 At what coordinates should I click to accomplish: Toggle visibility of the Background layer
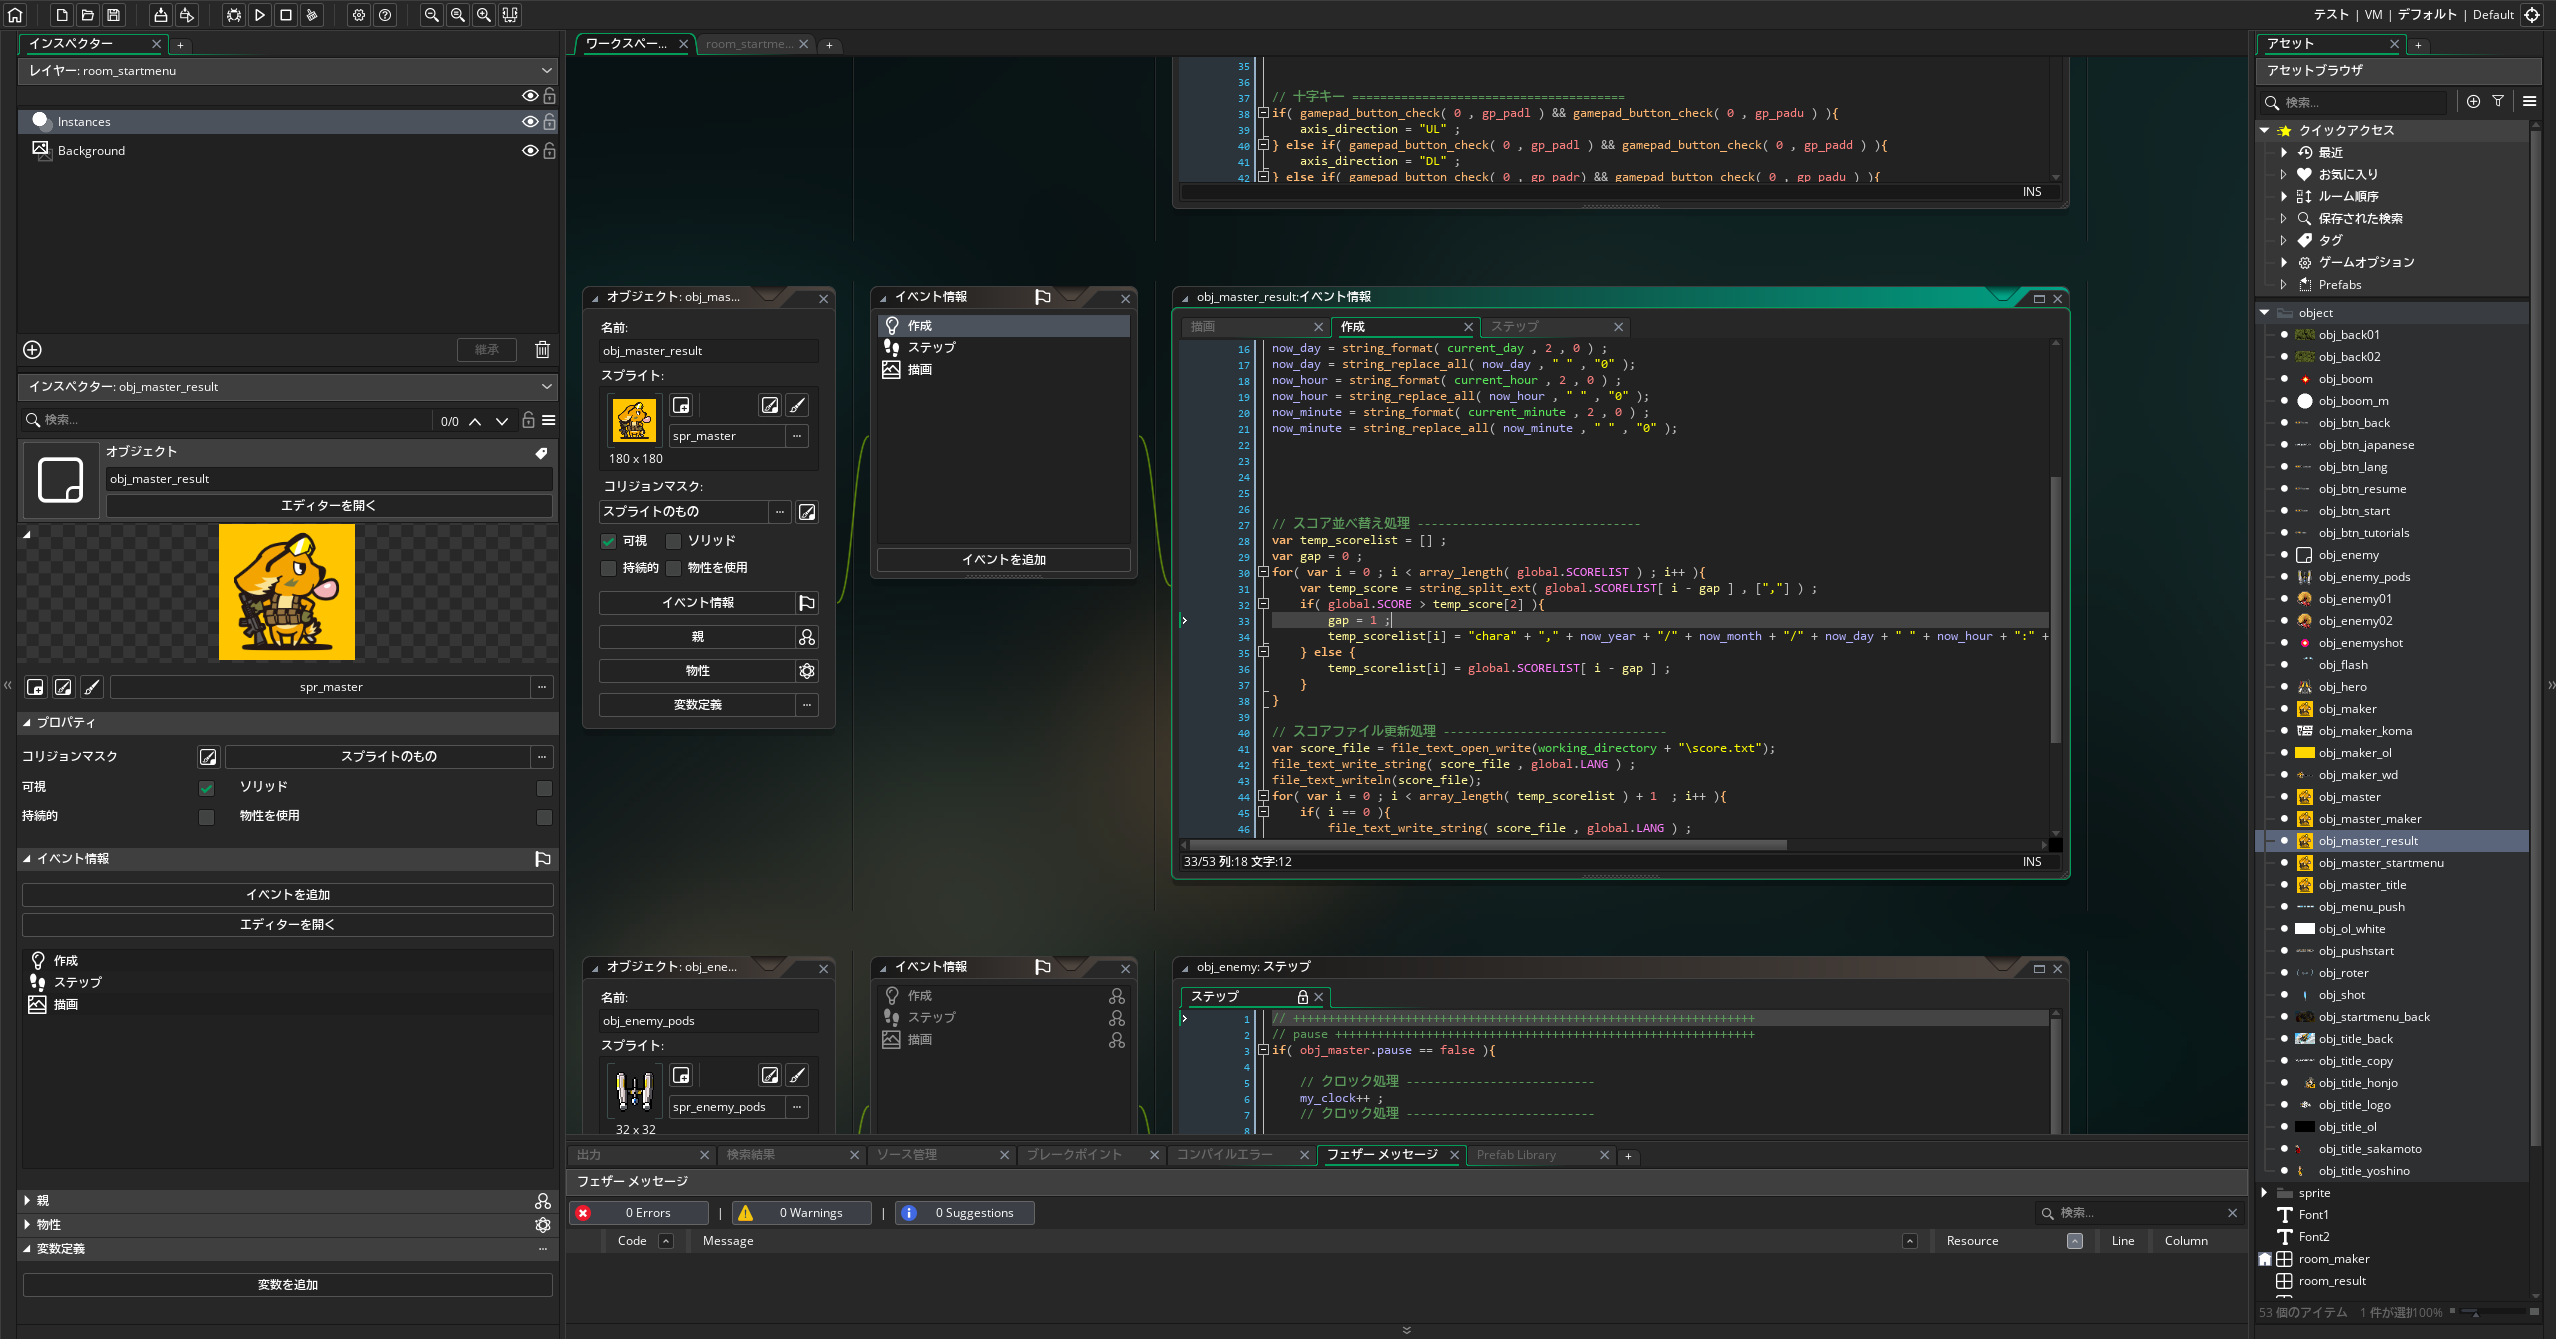point(529,151)
